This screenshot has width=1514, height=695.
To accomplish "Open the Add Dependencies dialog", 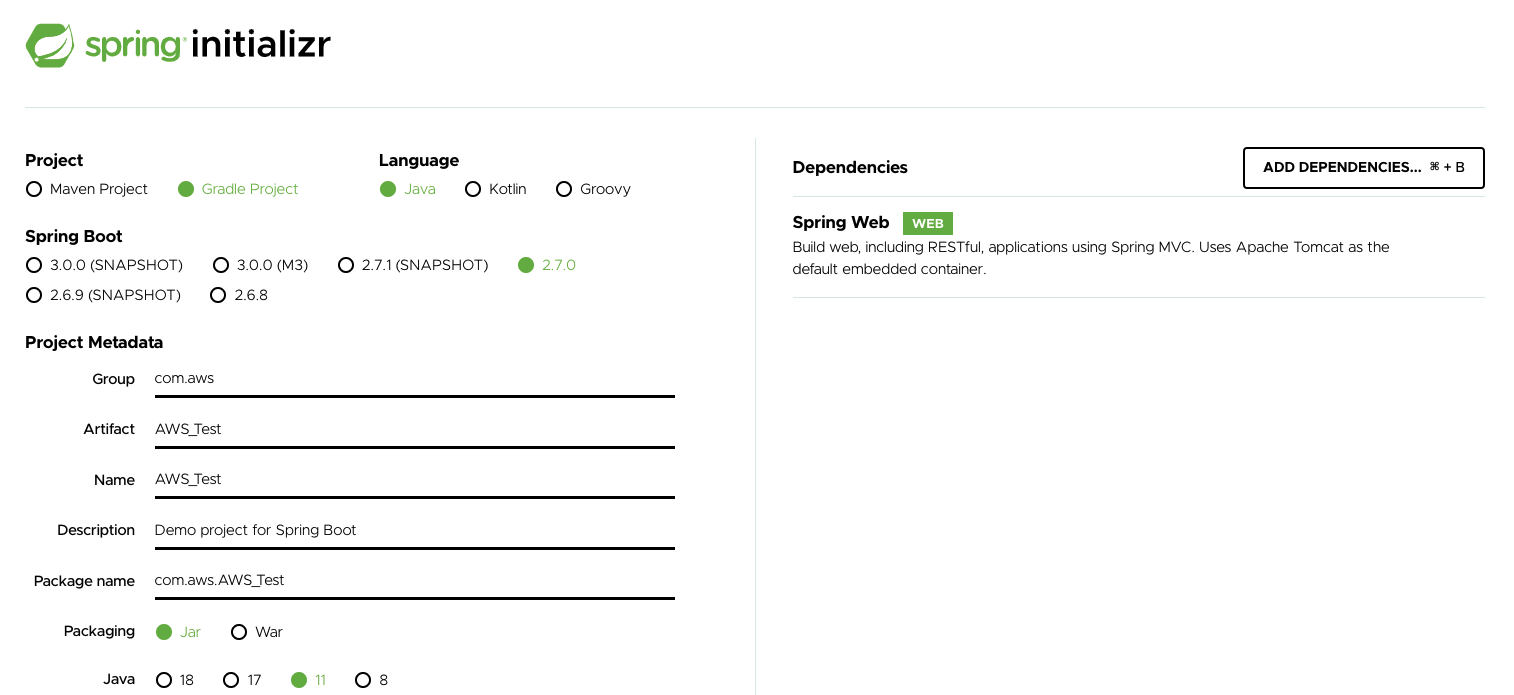I will point(1364,168).
